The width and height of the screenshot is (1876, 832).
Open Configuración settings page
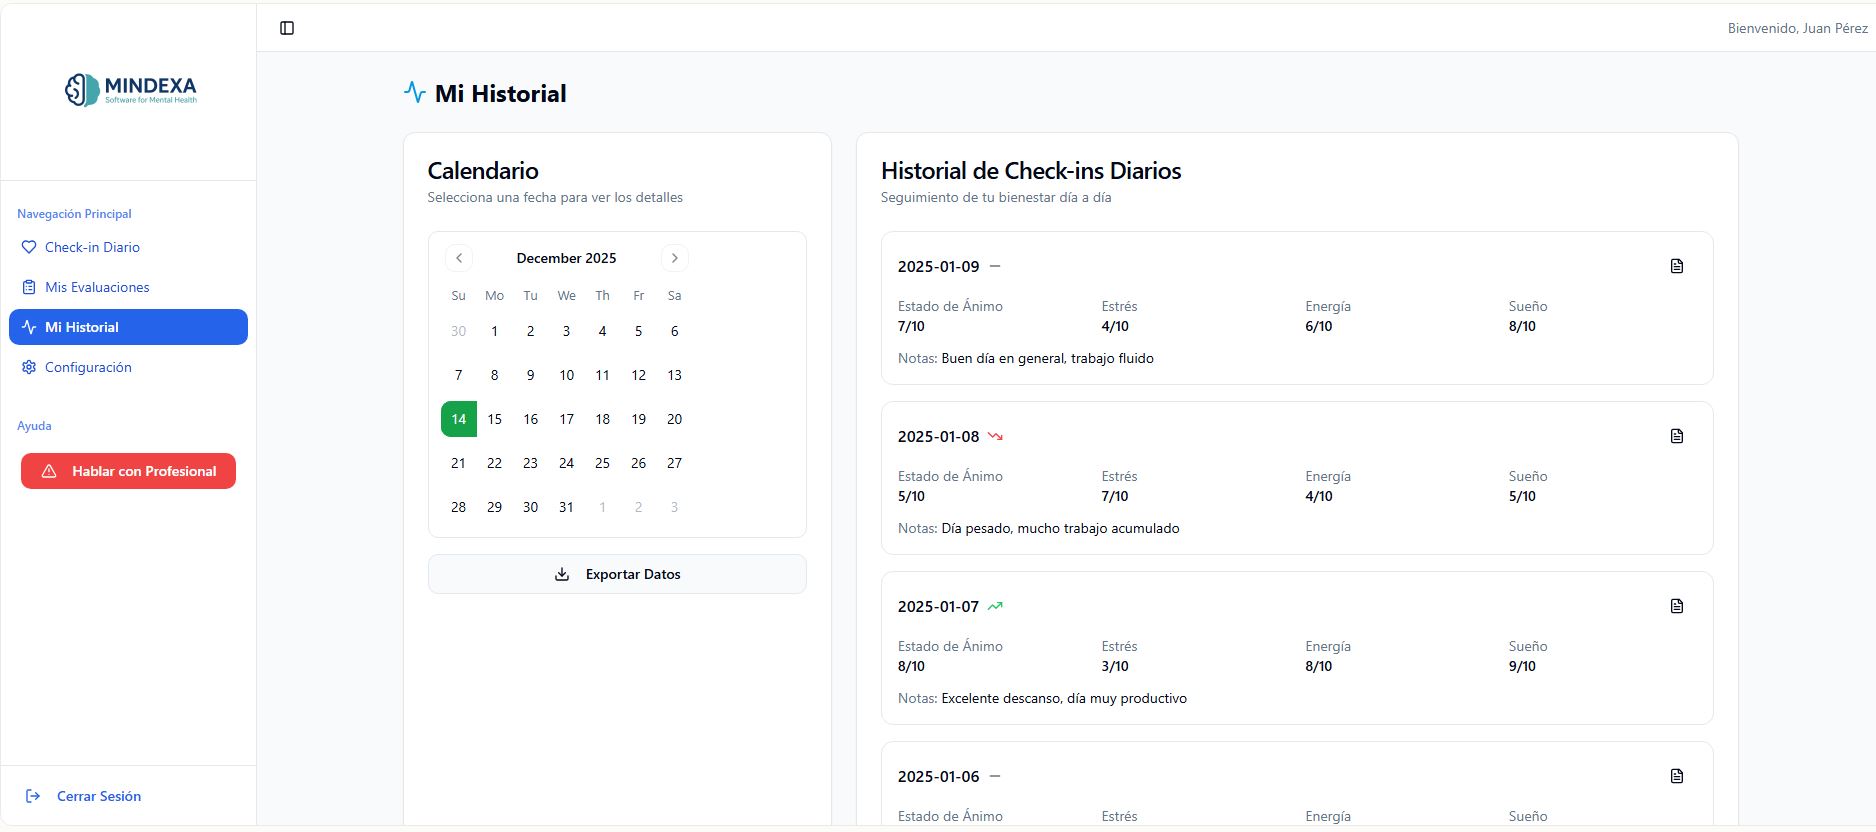coord(88,367)
